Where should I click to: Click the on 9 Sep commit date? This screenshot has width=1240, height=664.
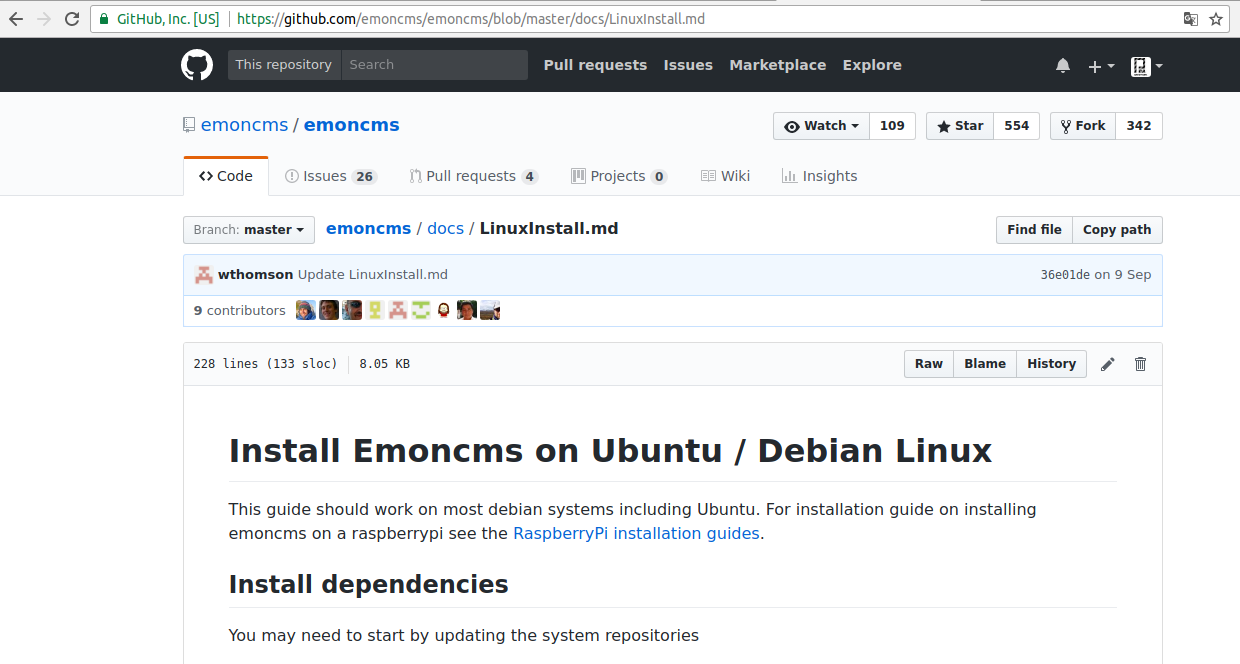(x=1122, y=275)
